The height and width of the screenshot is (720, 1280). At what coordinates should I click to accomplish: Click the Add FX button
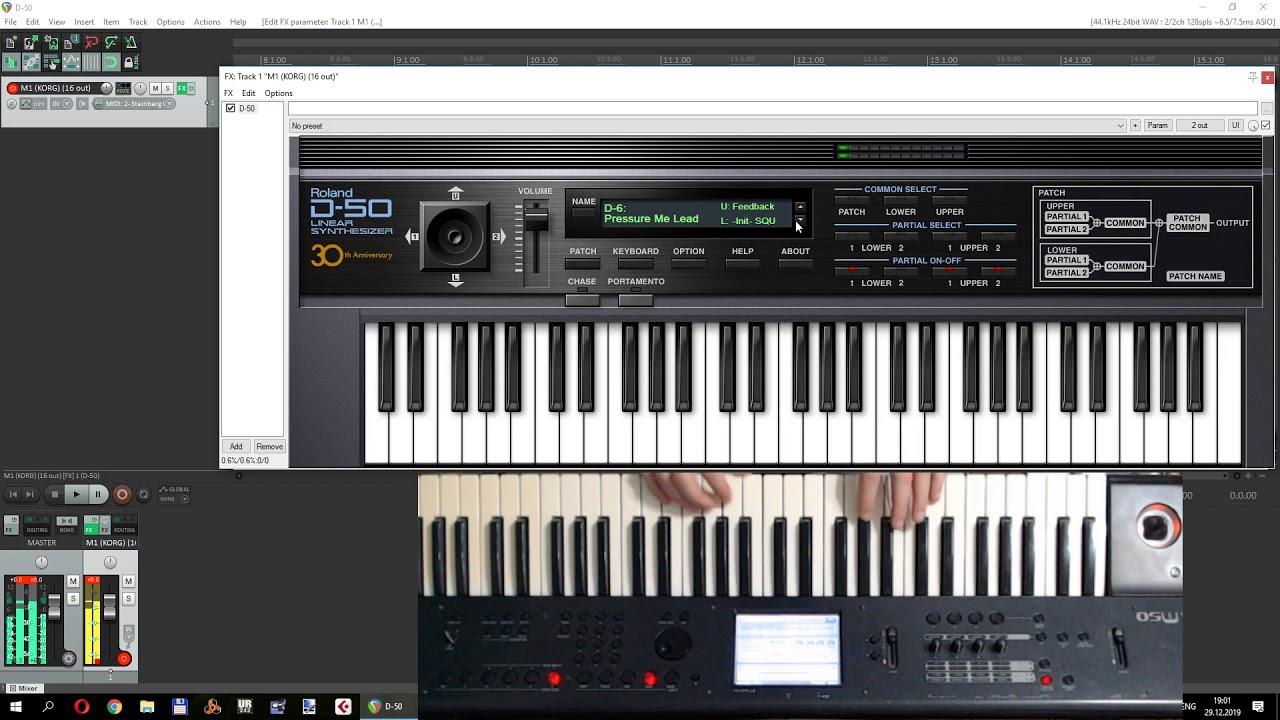point(236,447)
